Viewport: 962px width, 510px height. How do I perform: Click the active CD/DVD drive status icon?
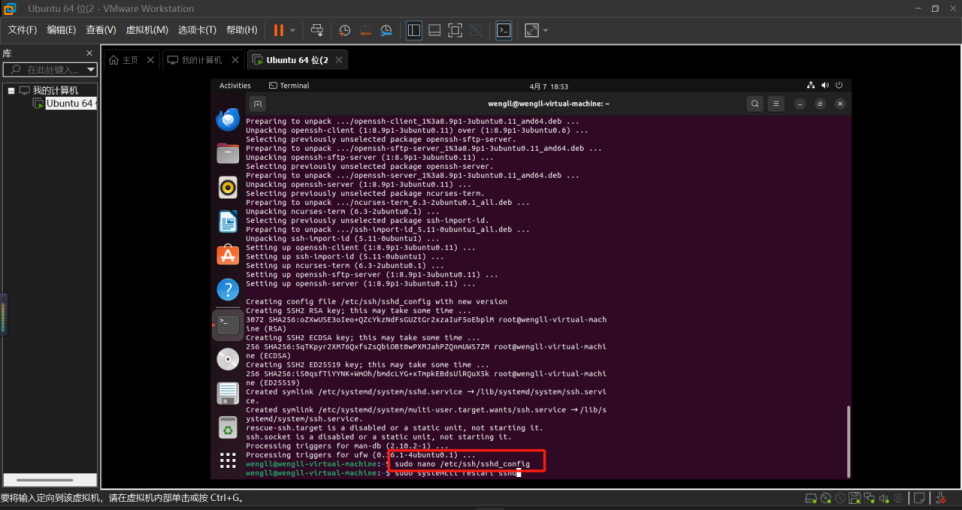[x=826, y=498]
